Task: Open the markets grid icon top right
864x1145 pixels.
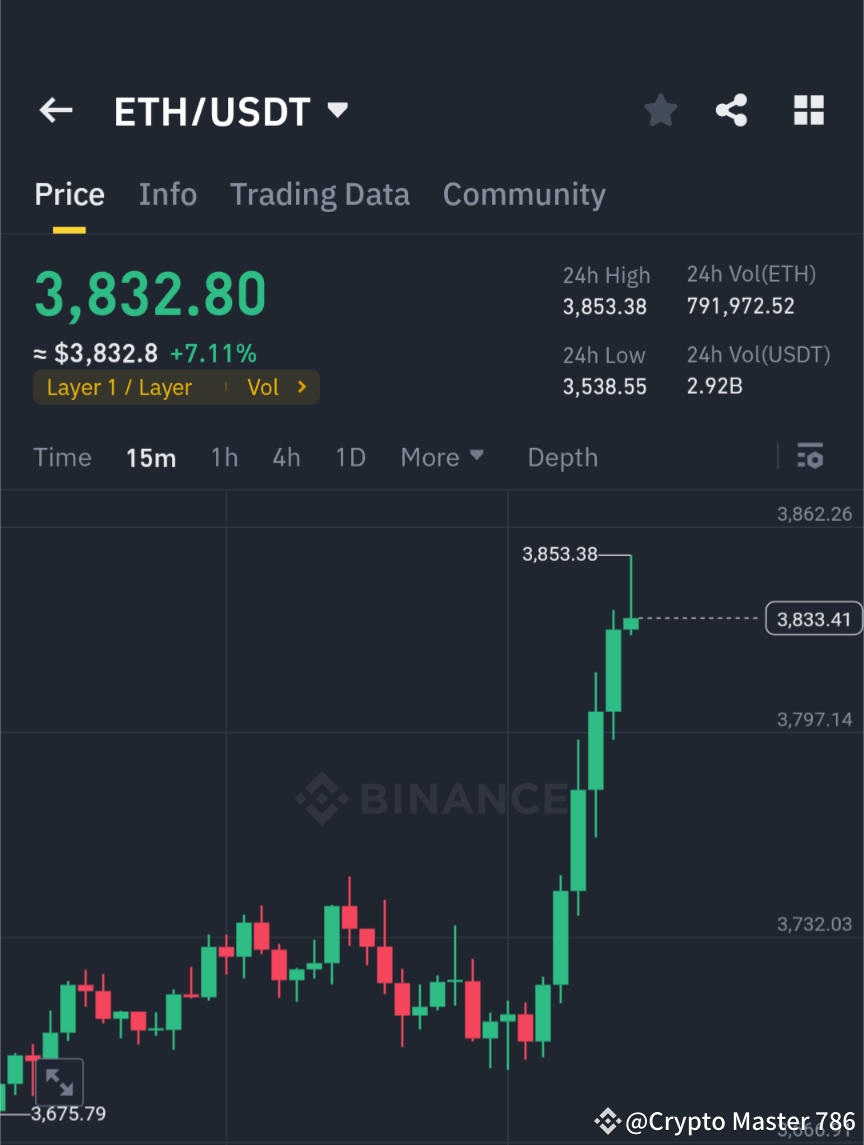Action: [808, 110]
